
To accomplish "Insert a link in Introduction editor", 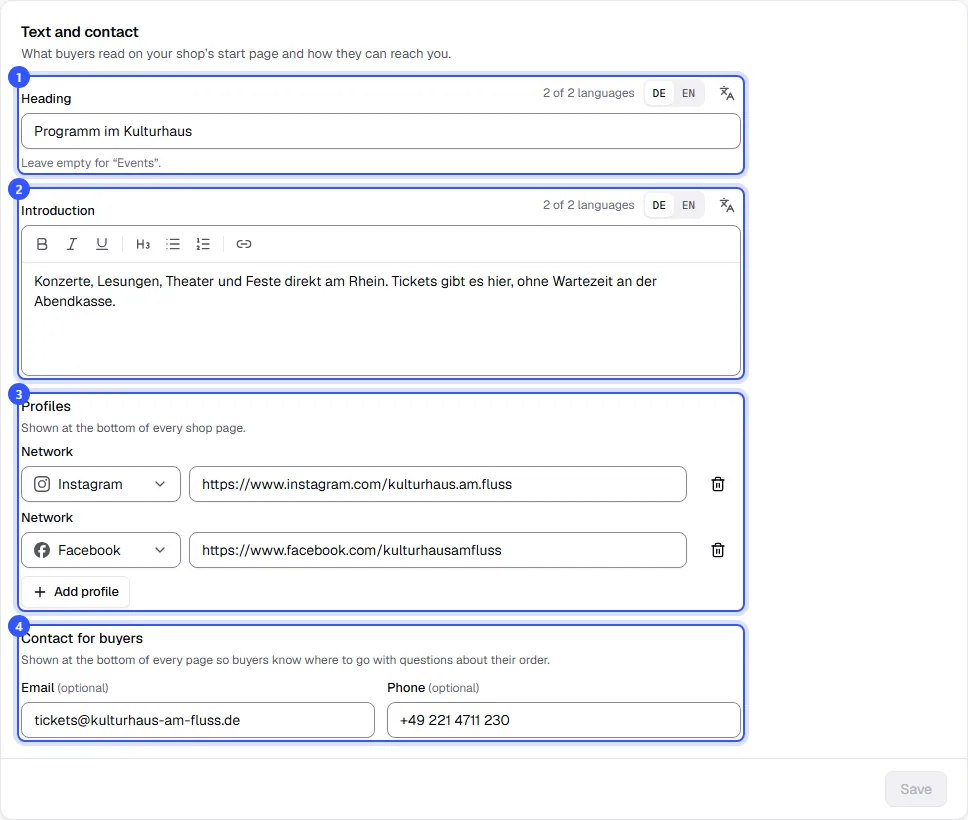I will click(x=244, y=244).
